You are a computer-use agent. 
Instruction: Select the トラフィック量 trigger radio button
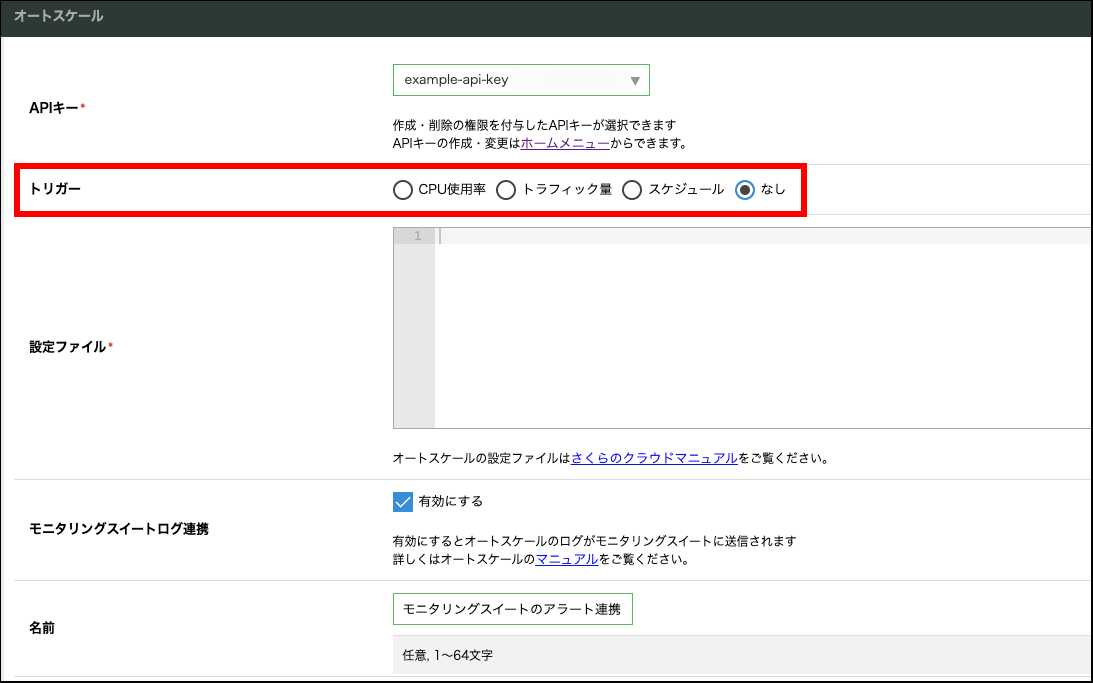click(x=507, y=190)
